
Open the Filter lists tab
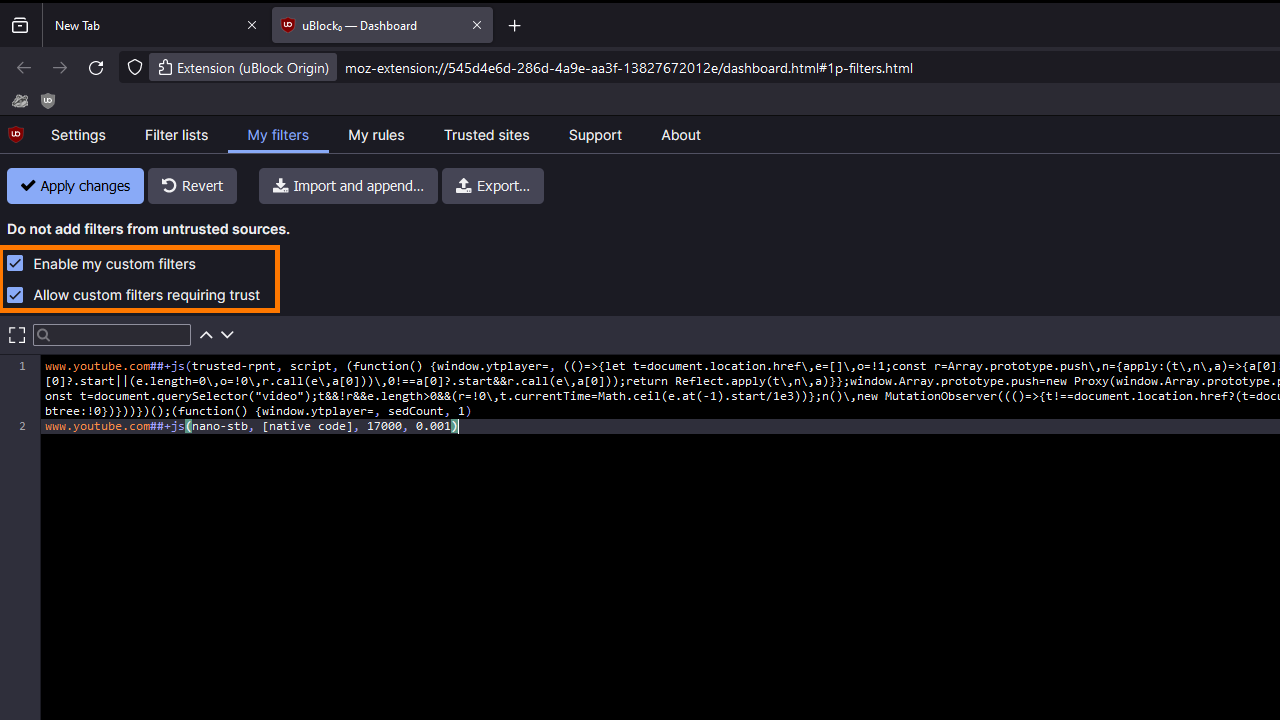coord(176,135)
